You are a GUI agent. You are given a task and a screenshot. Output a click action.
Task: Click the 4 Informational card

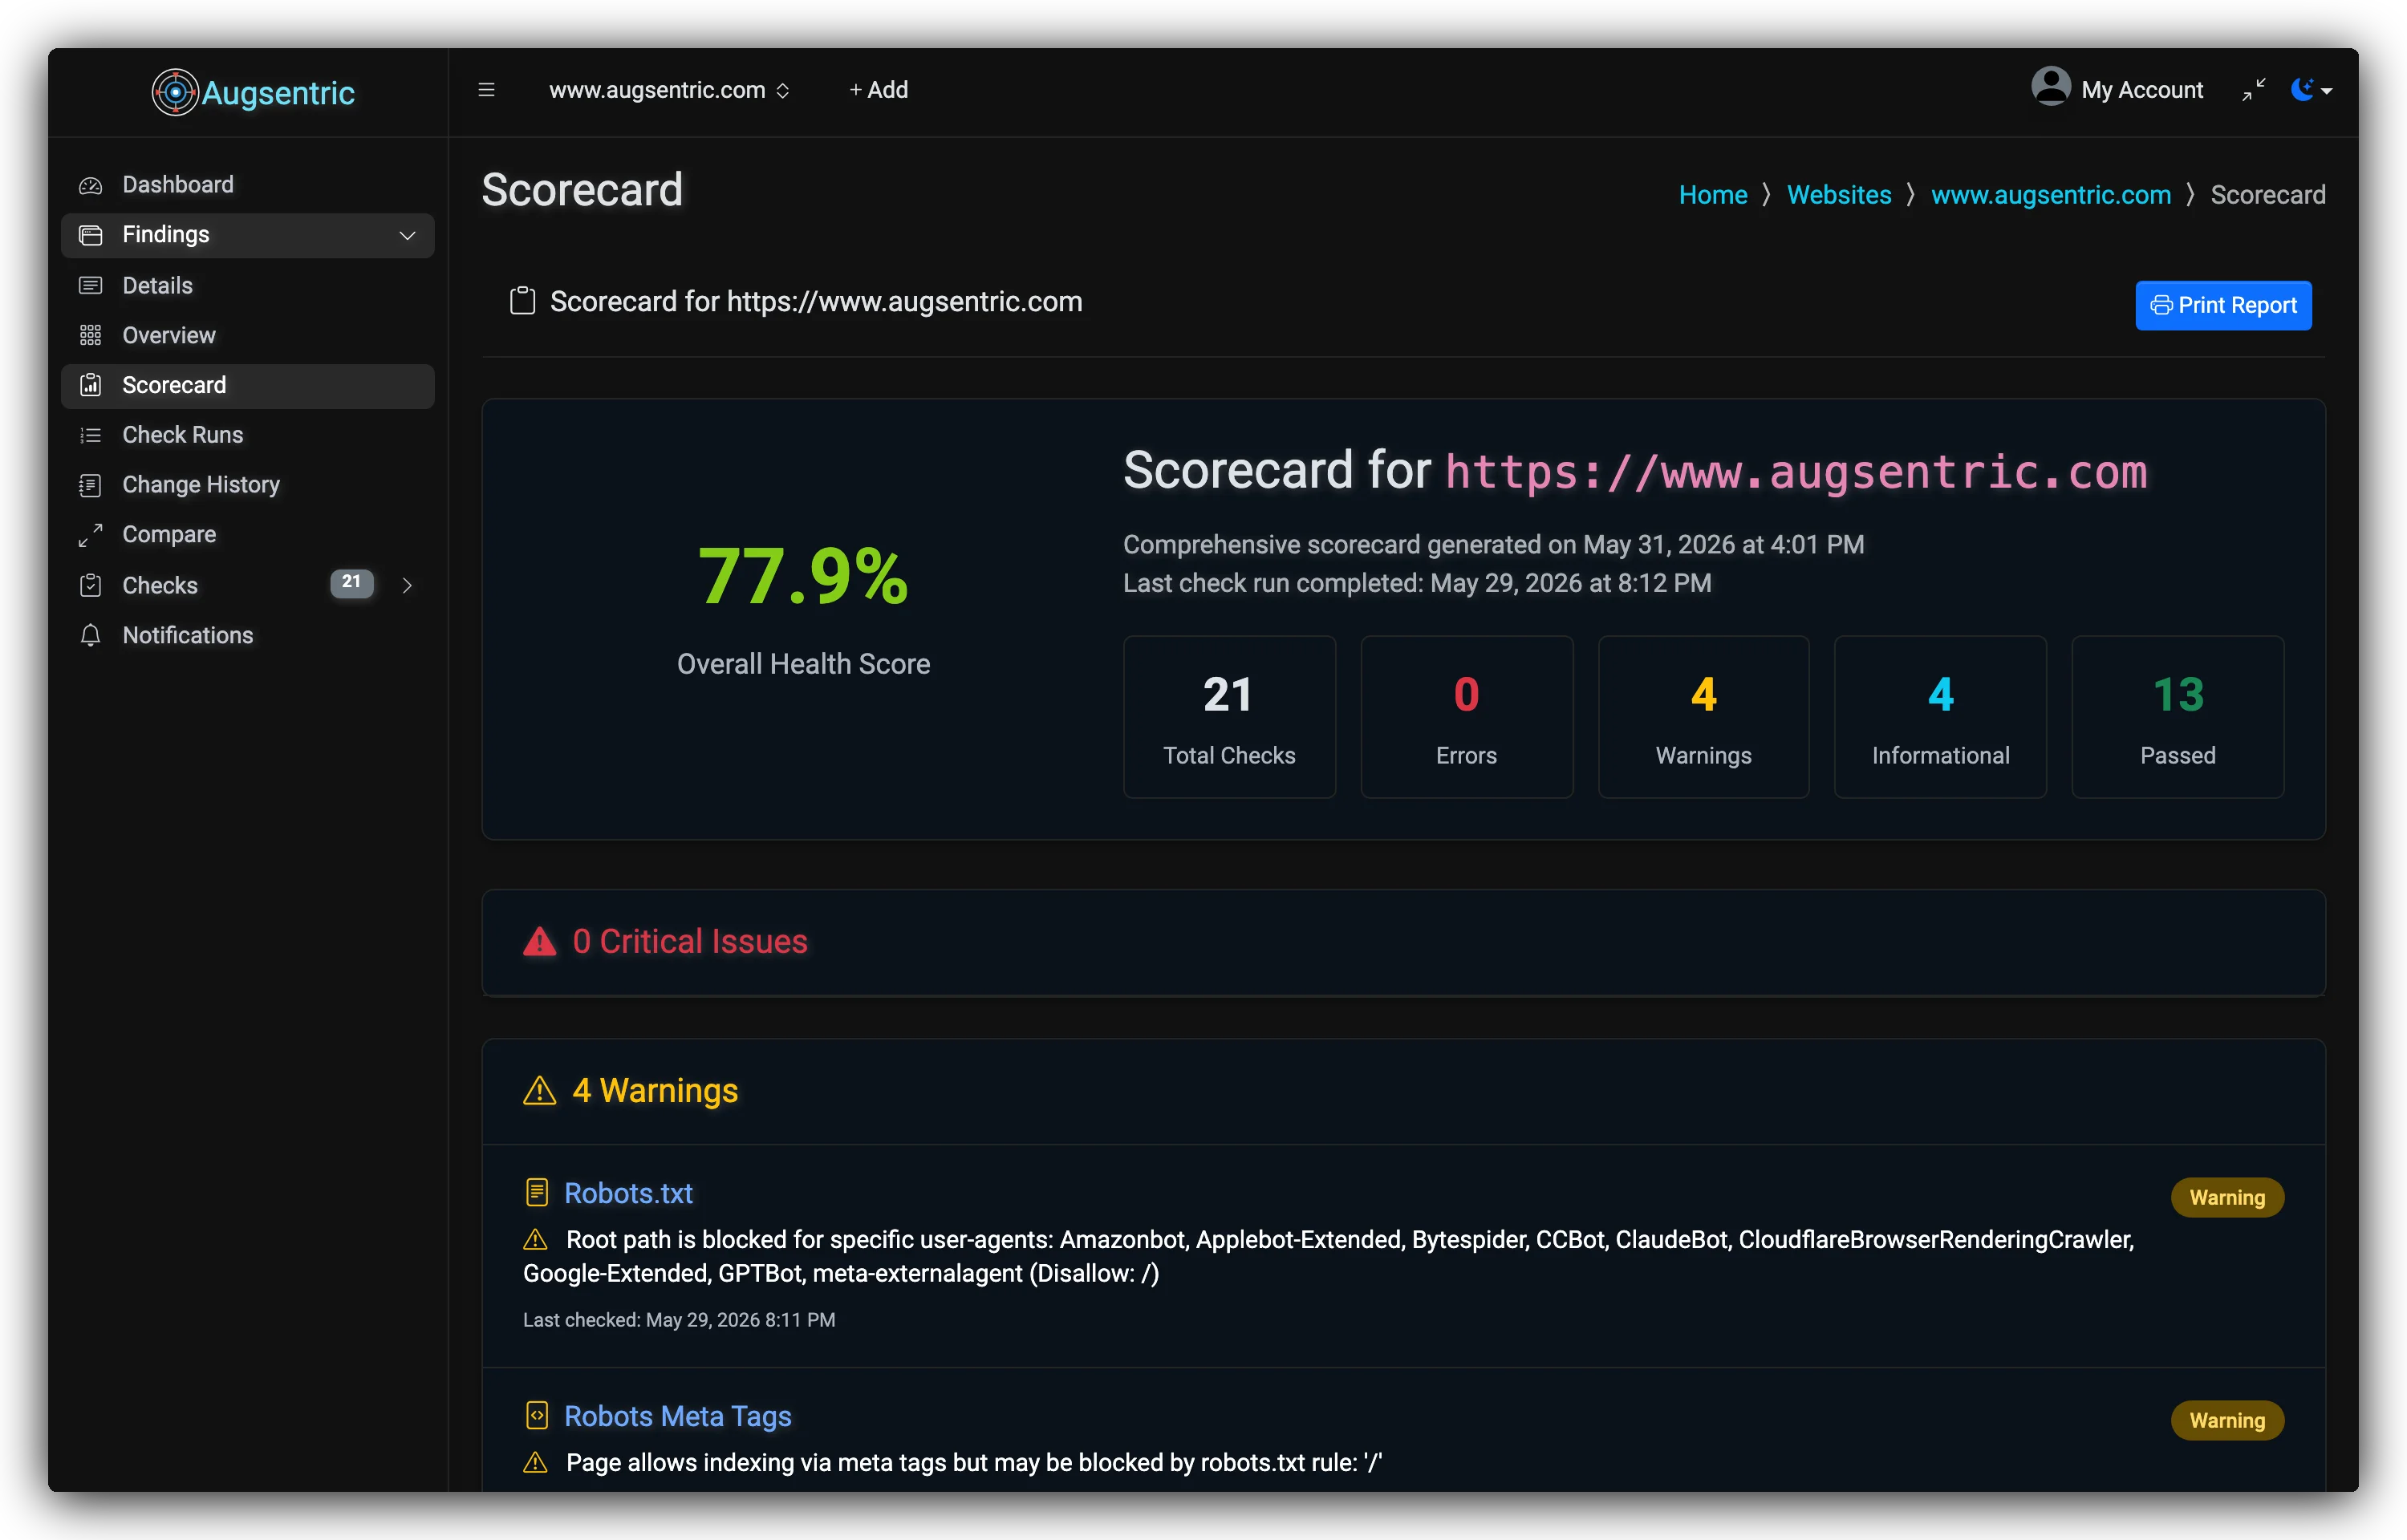click(x=1940, y=717)
